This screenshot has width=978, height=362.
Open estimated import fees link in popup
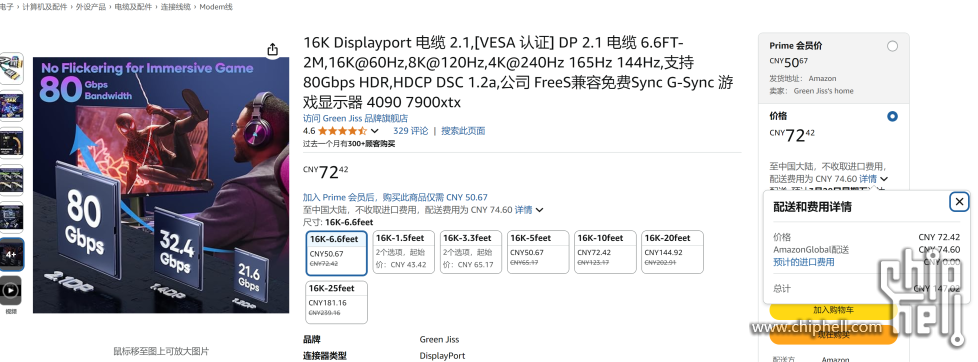pyautogui.click(x=803, y=262)
